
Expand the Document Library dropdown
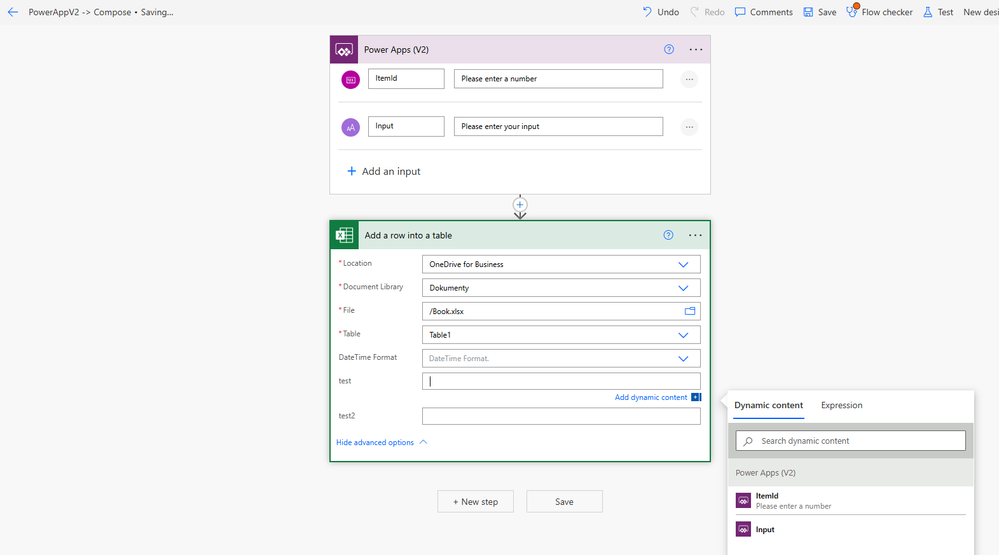click(x=683, y=288)
